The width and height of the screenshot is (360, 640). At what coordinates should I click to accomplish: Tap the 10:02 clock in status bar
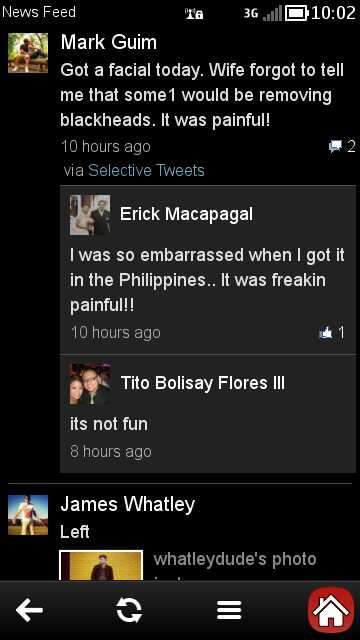coord(333,13)
